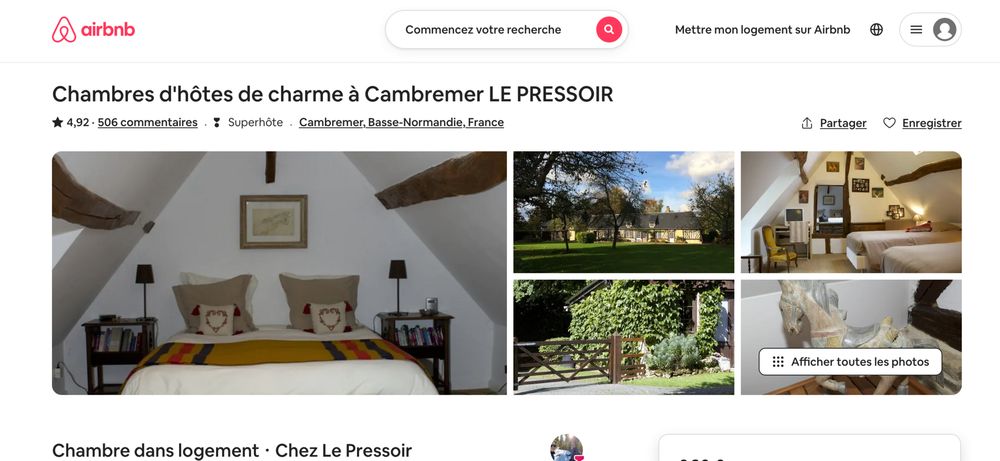Click Mettre mon logement sur Airbnb
This screenshot has height=461, width=1000.
pyautogui.click(x=763, y=29)
